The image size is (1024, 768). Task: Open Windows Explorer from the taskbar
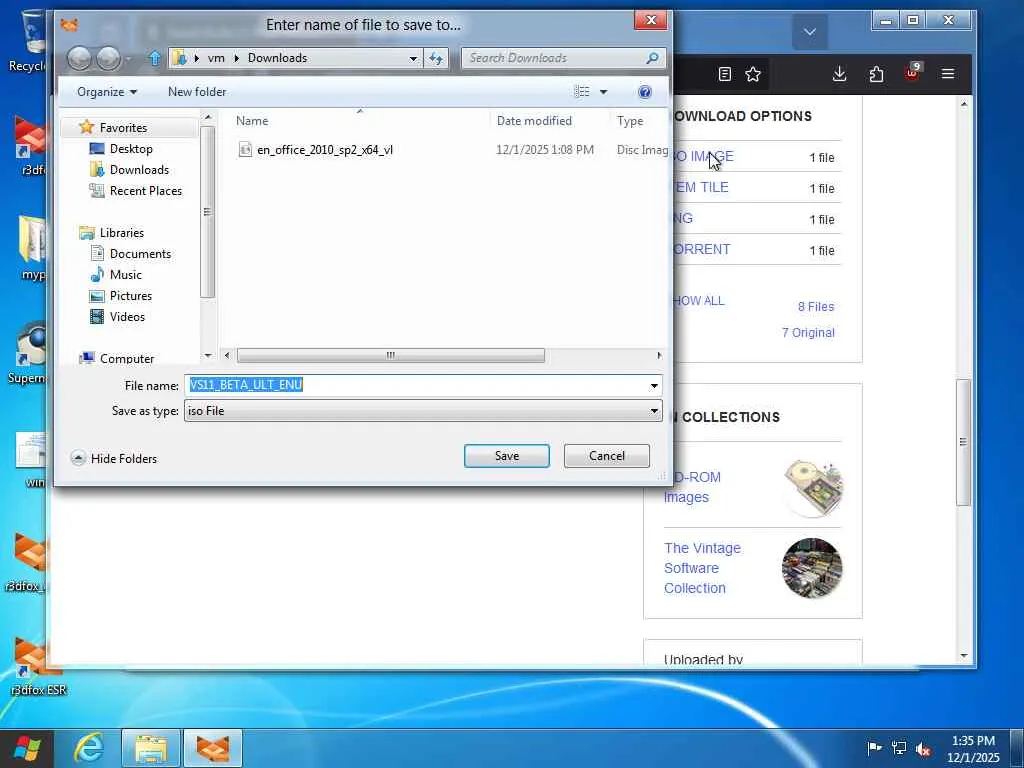click(x=151, y=748)
